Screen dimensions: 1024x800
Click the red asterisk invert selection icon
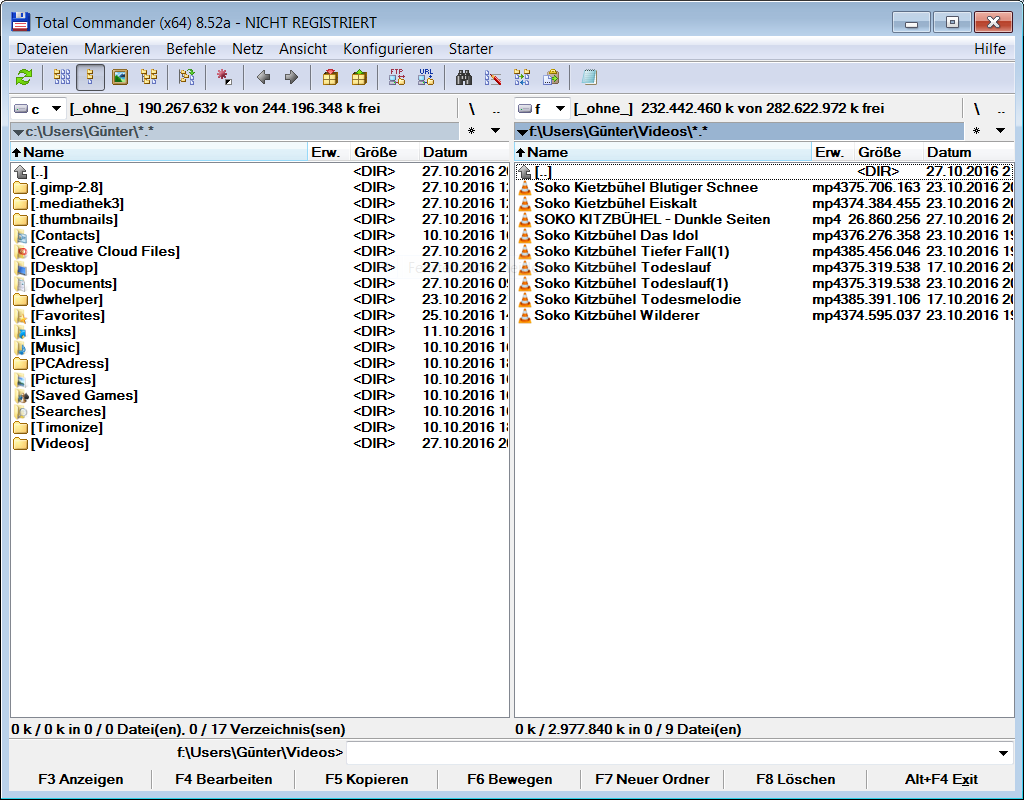[x=224, y=78]
